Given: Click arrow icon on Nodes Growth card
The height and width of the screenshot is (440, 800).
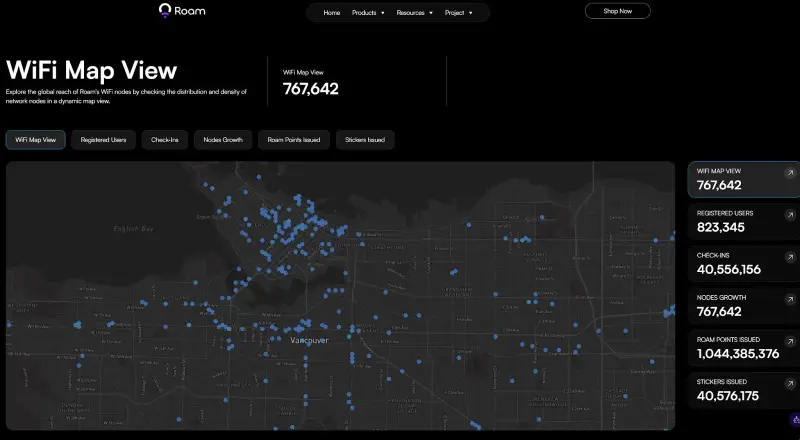Looking at the screenshot, I should pos(788,298).
